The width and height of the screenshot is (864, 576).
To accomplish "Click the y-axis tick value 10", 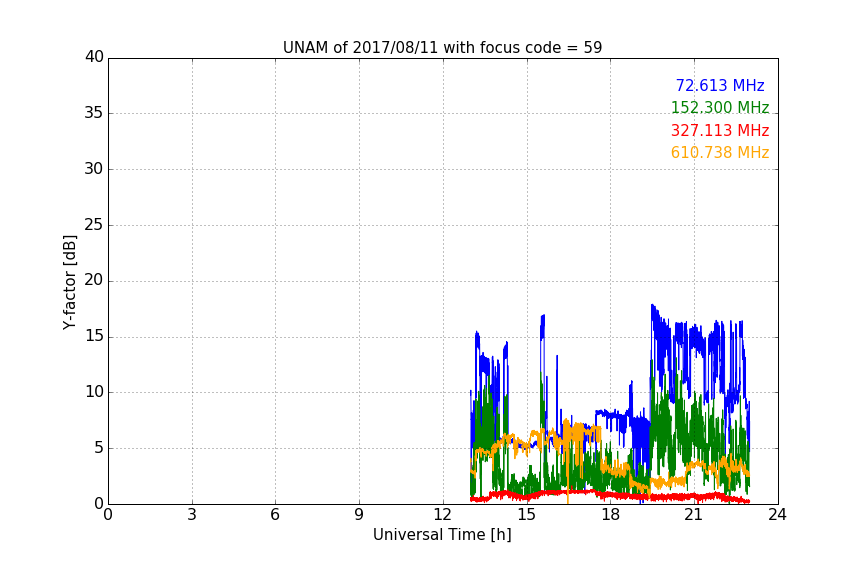I will 94,392.
